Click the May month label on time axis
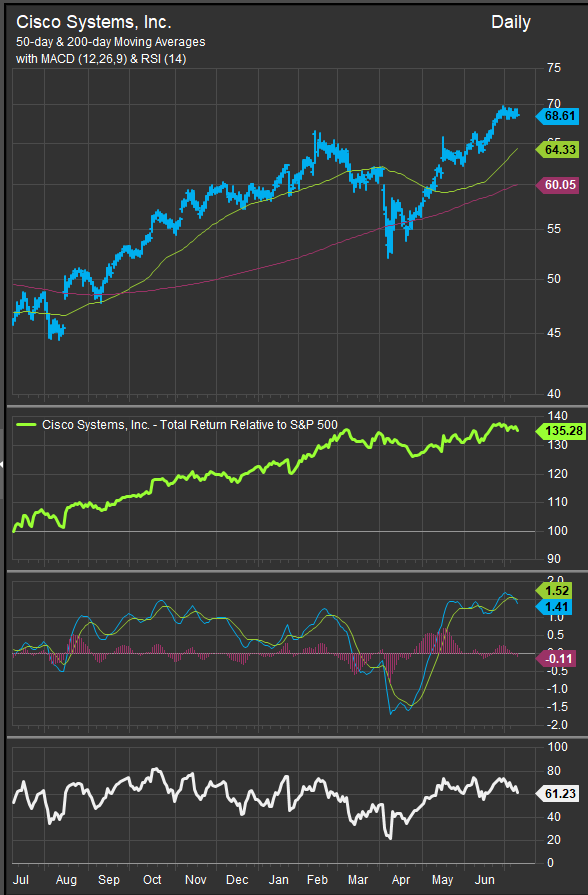Image resolution: width=588 pixels, height=895 pixels. coord(442,880)
